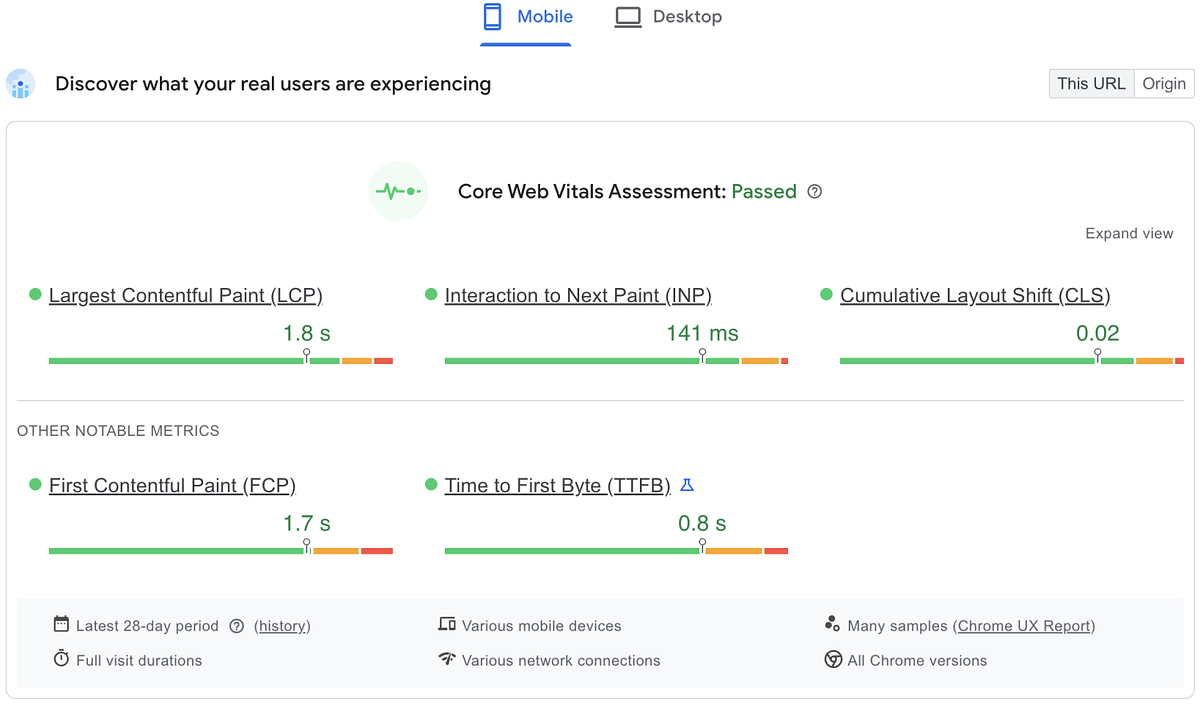1200x704 pixels.
Task: Click the stopwatch icon beside Full visit durations
Action: coord(61,660)
